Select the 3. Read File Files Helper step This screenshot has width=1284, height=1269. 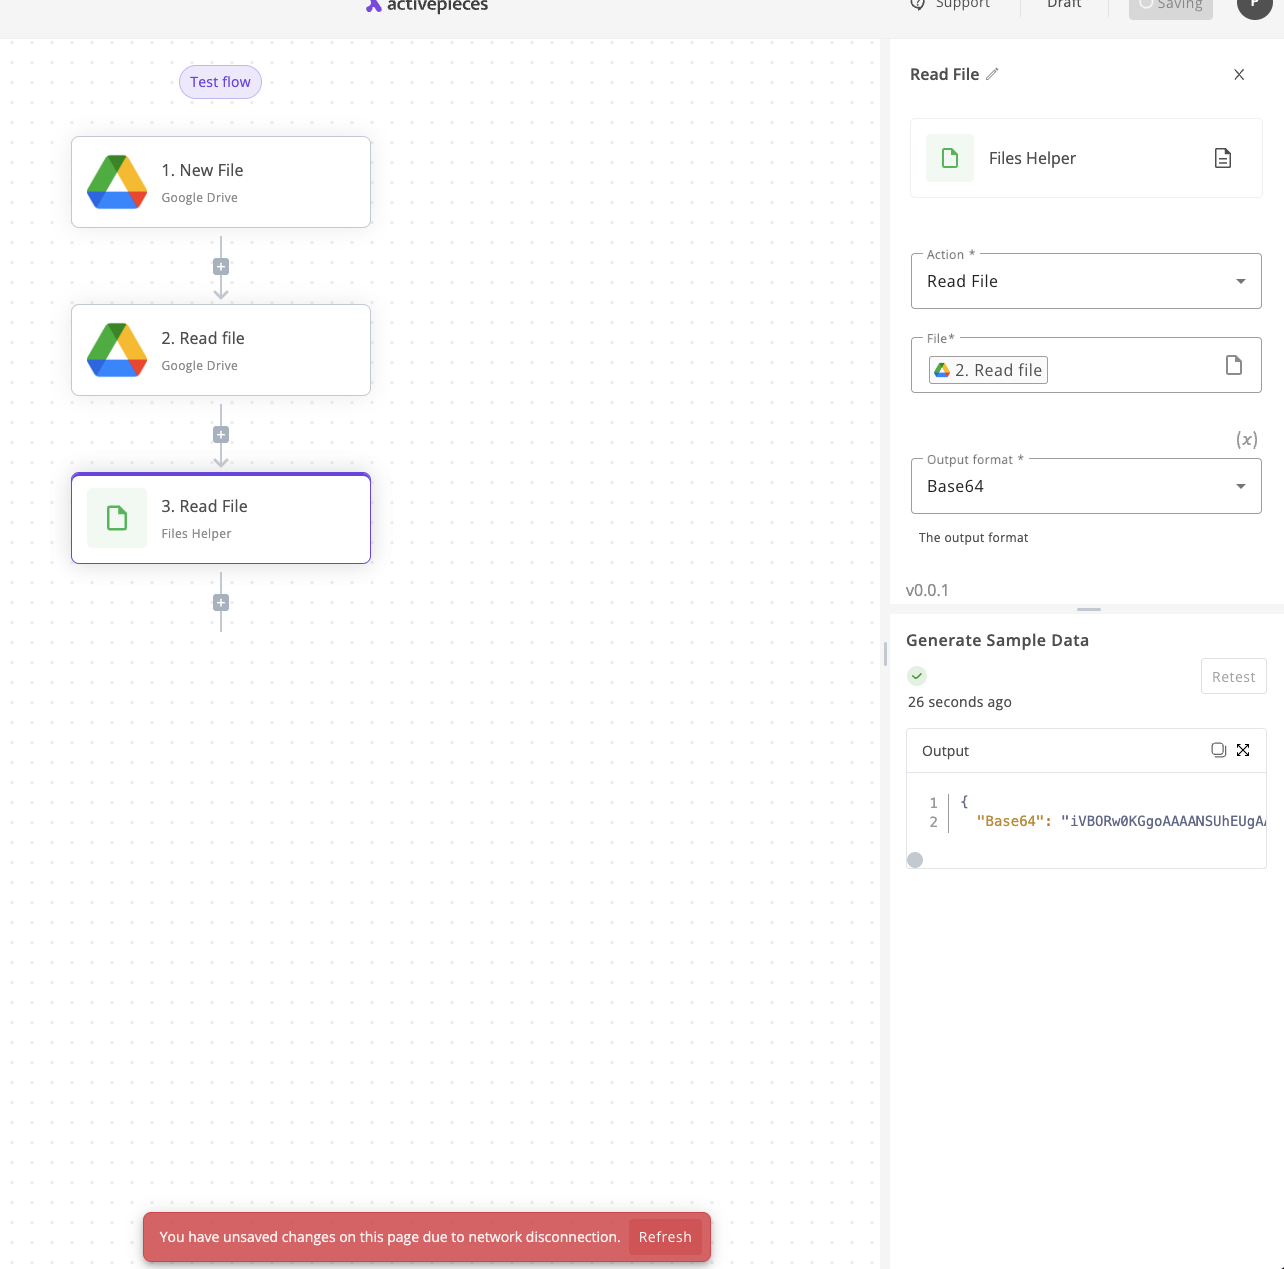[x=221, y=518]
